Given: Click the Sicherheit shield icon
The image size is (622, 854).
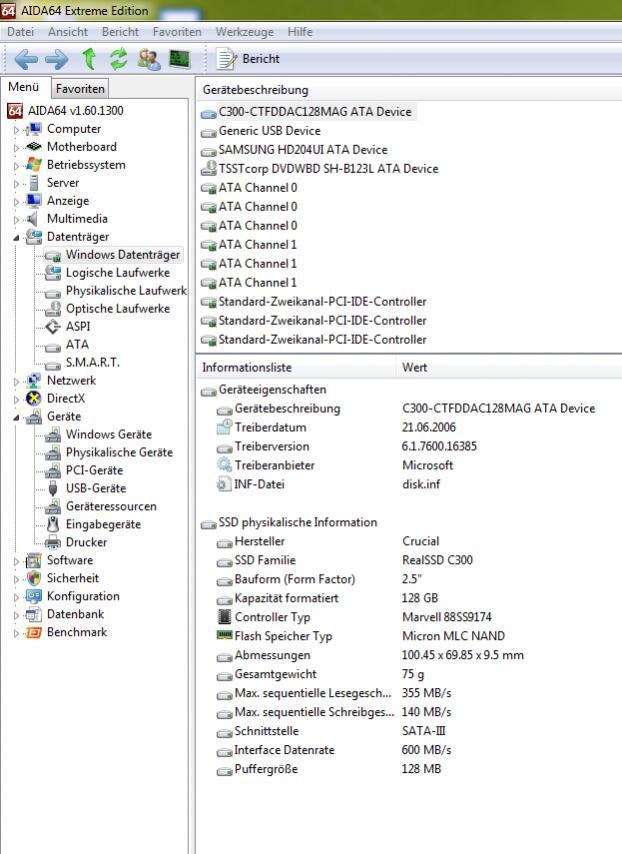Looking at the screenshot, I should click(34, 578).
